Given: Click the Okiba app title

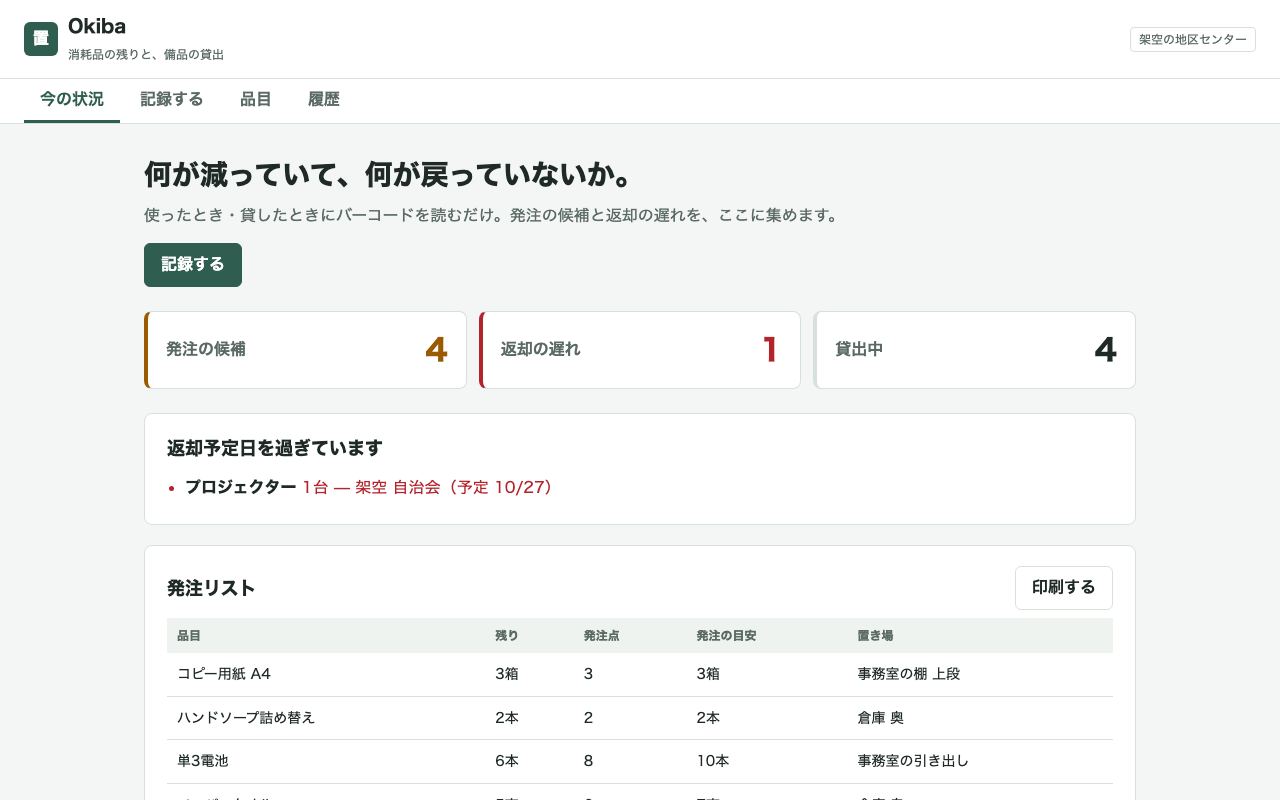Looking at the screenshot, I should point(97,26).
